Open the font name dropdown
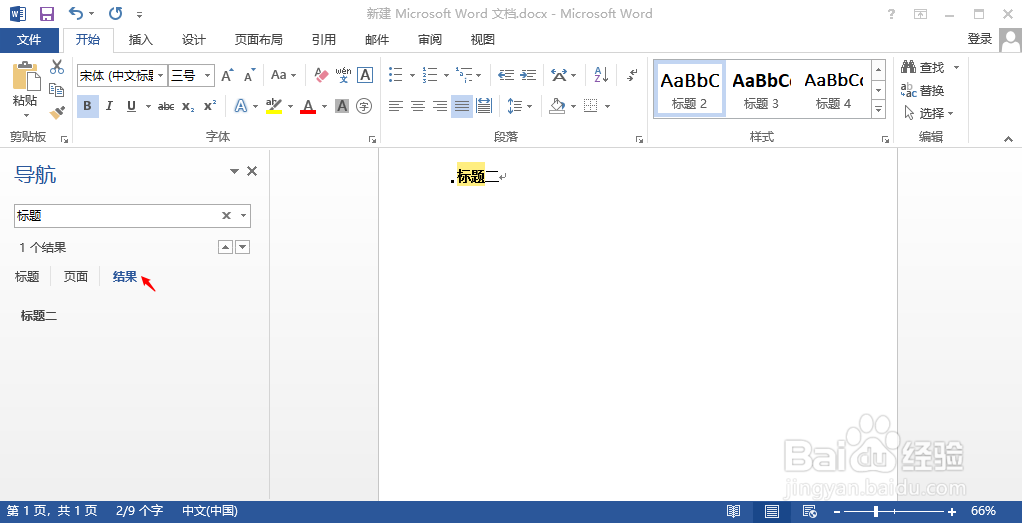 (160, 76)
